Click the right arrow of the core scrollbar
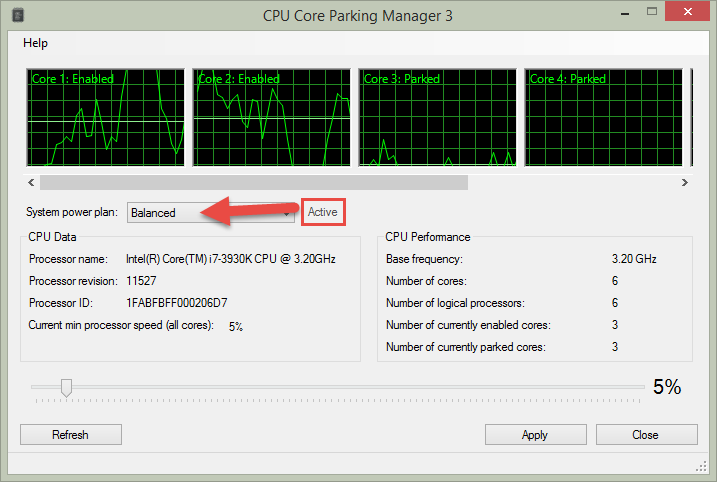 pos(685,182)
